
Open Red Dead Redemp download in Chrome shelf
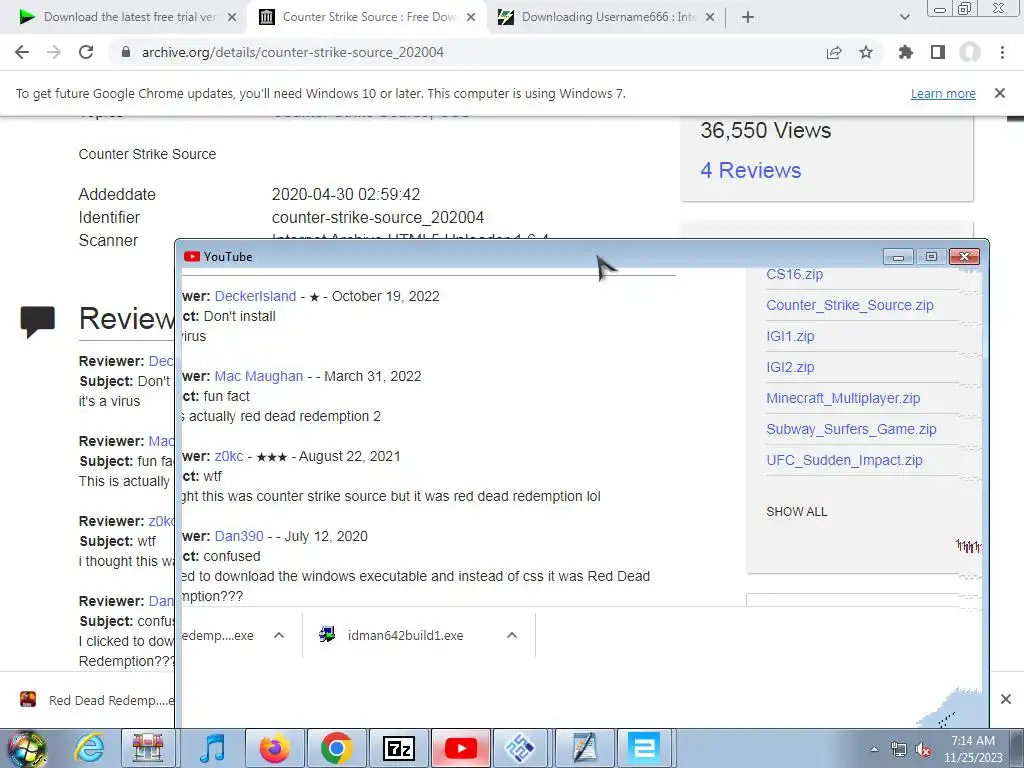click(97, 700)
